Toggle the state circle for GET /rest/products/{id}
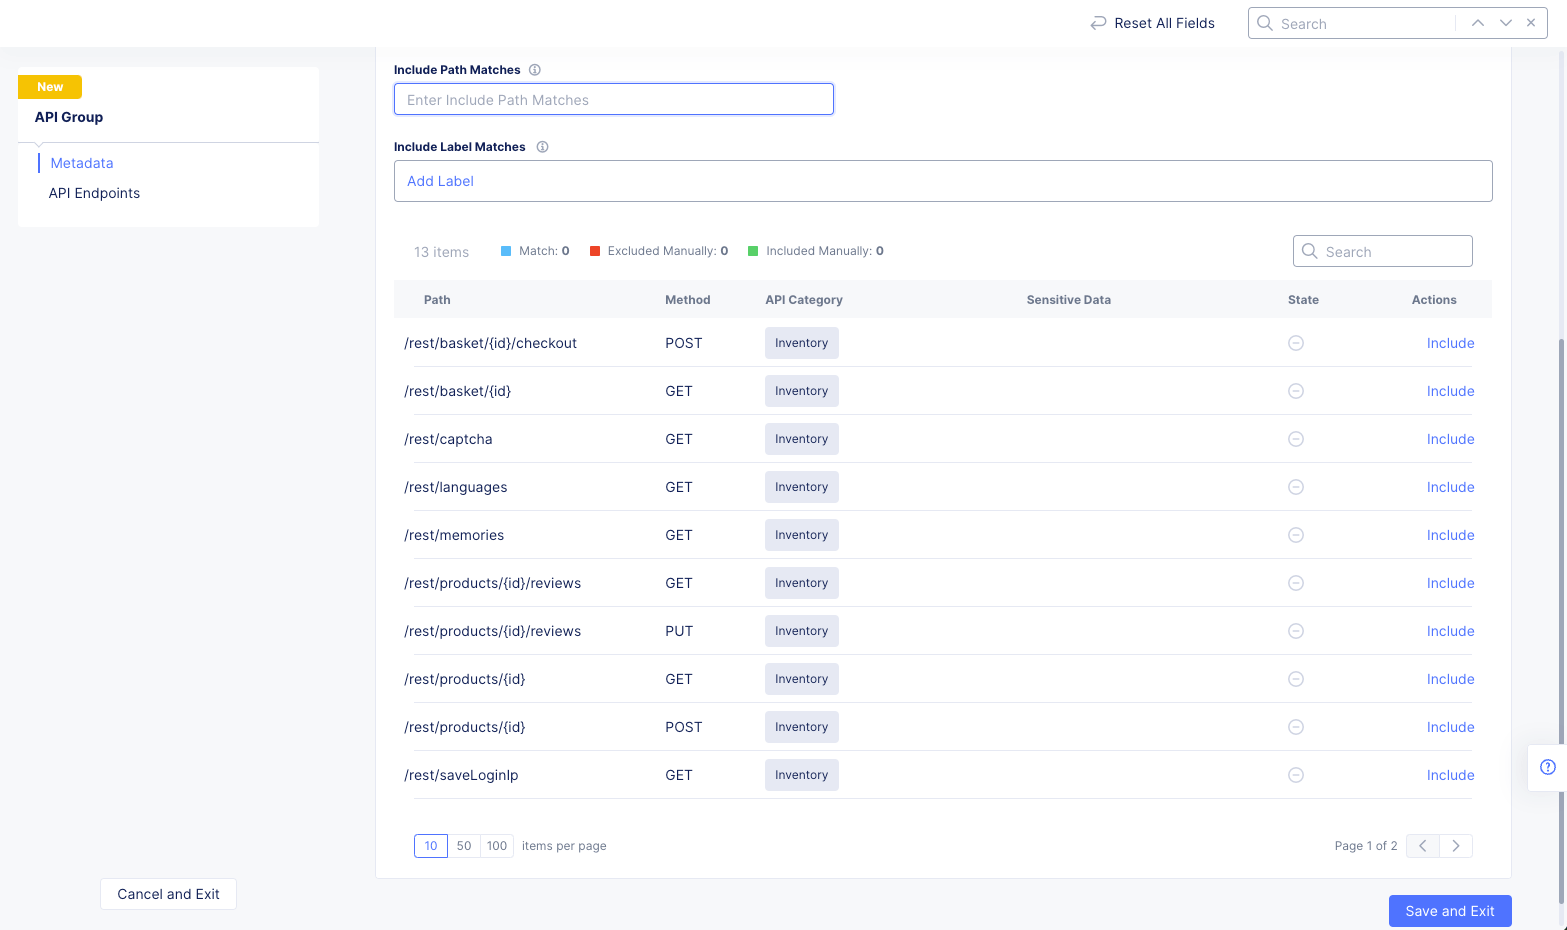This screenshot has width=1567, height=930. (1296, 678)
